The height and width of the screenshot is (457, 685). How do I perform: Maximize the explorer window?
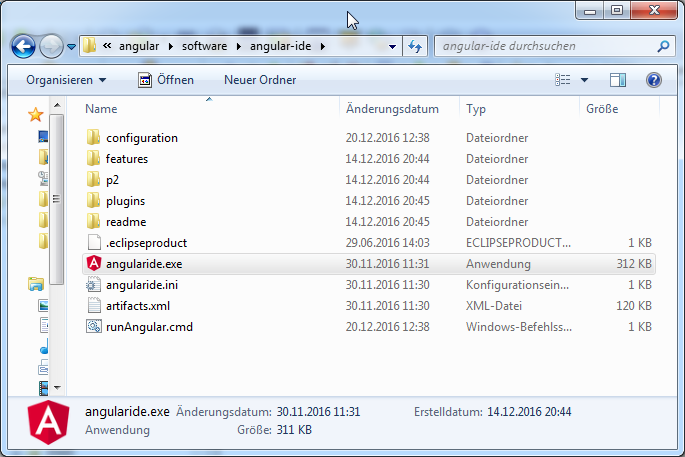point(617,10)
